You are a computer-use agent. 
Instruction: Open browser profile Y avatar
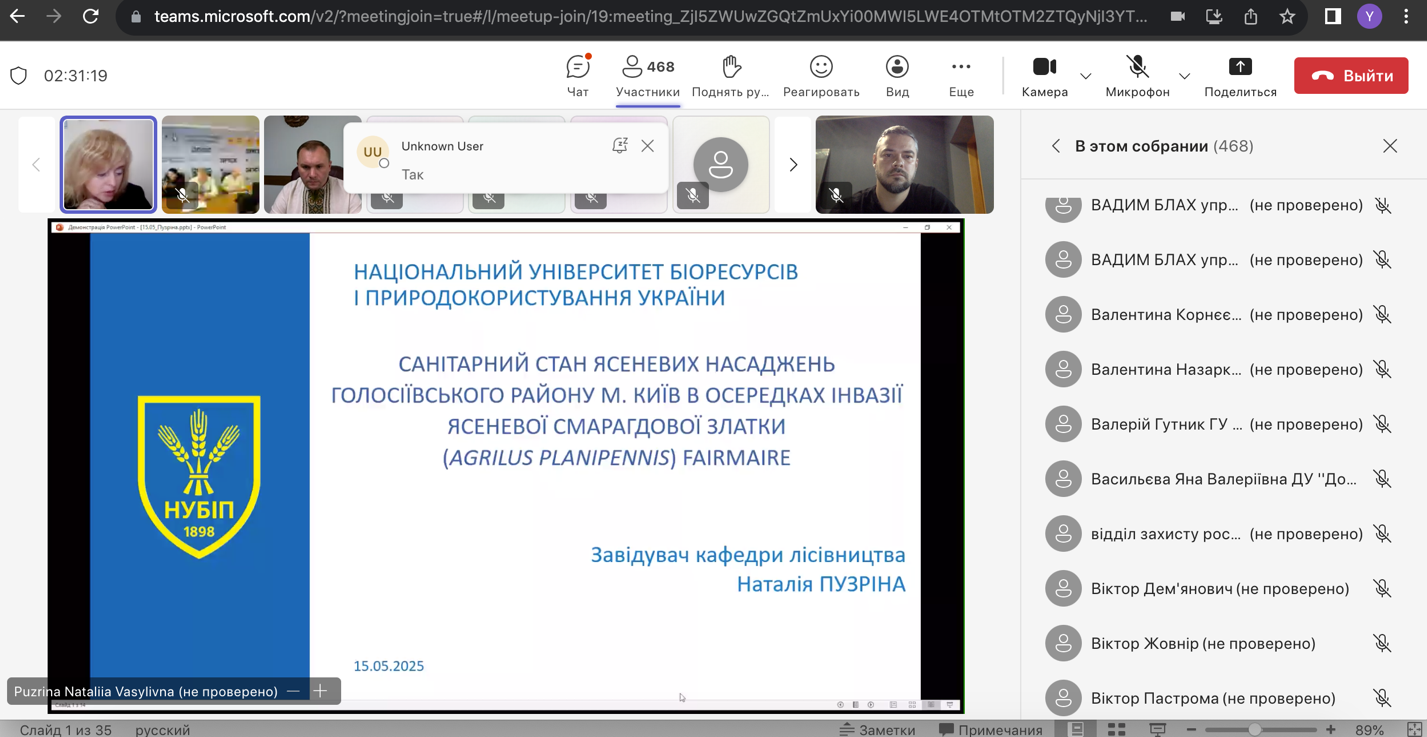(x=1369, y=16)
